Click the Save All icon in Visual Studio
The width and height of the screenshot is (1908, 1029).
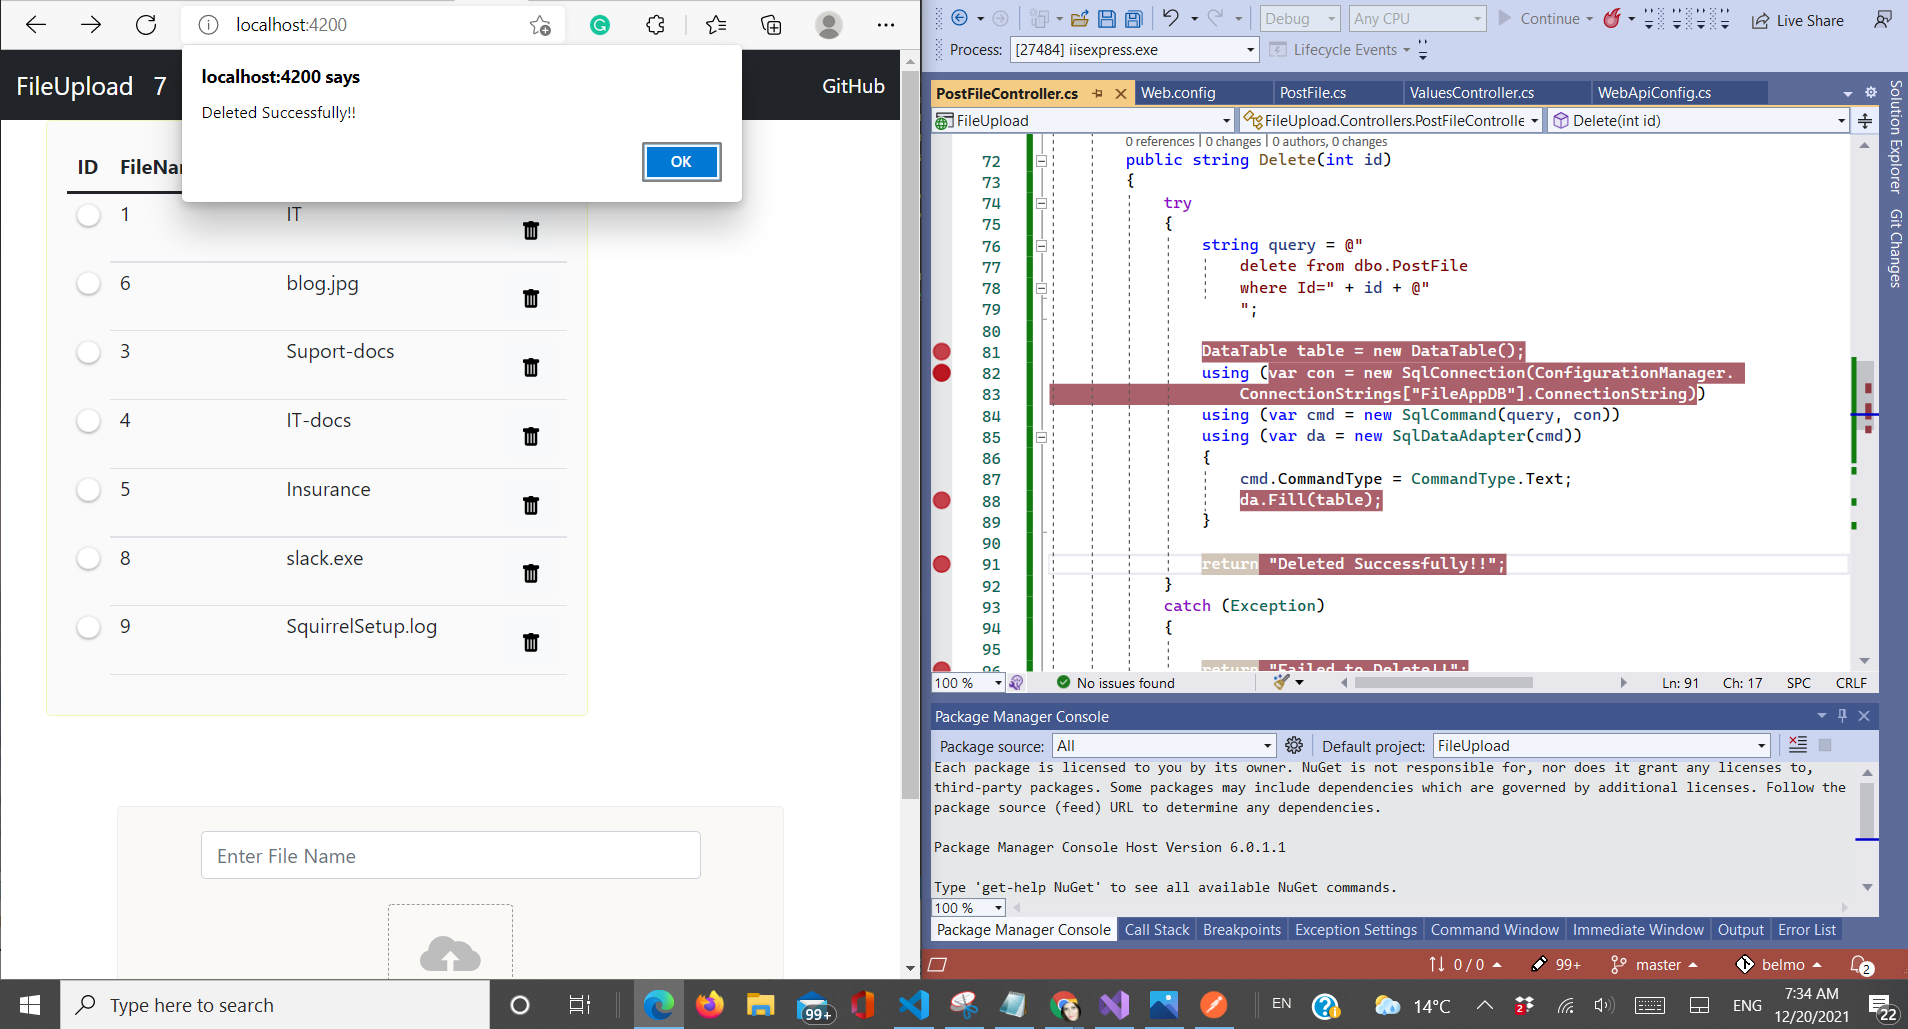pyautogui.click(x=1133, y=18)
